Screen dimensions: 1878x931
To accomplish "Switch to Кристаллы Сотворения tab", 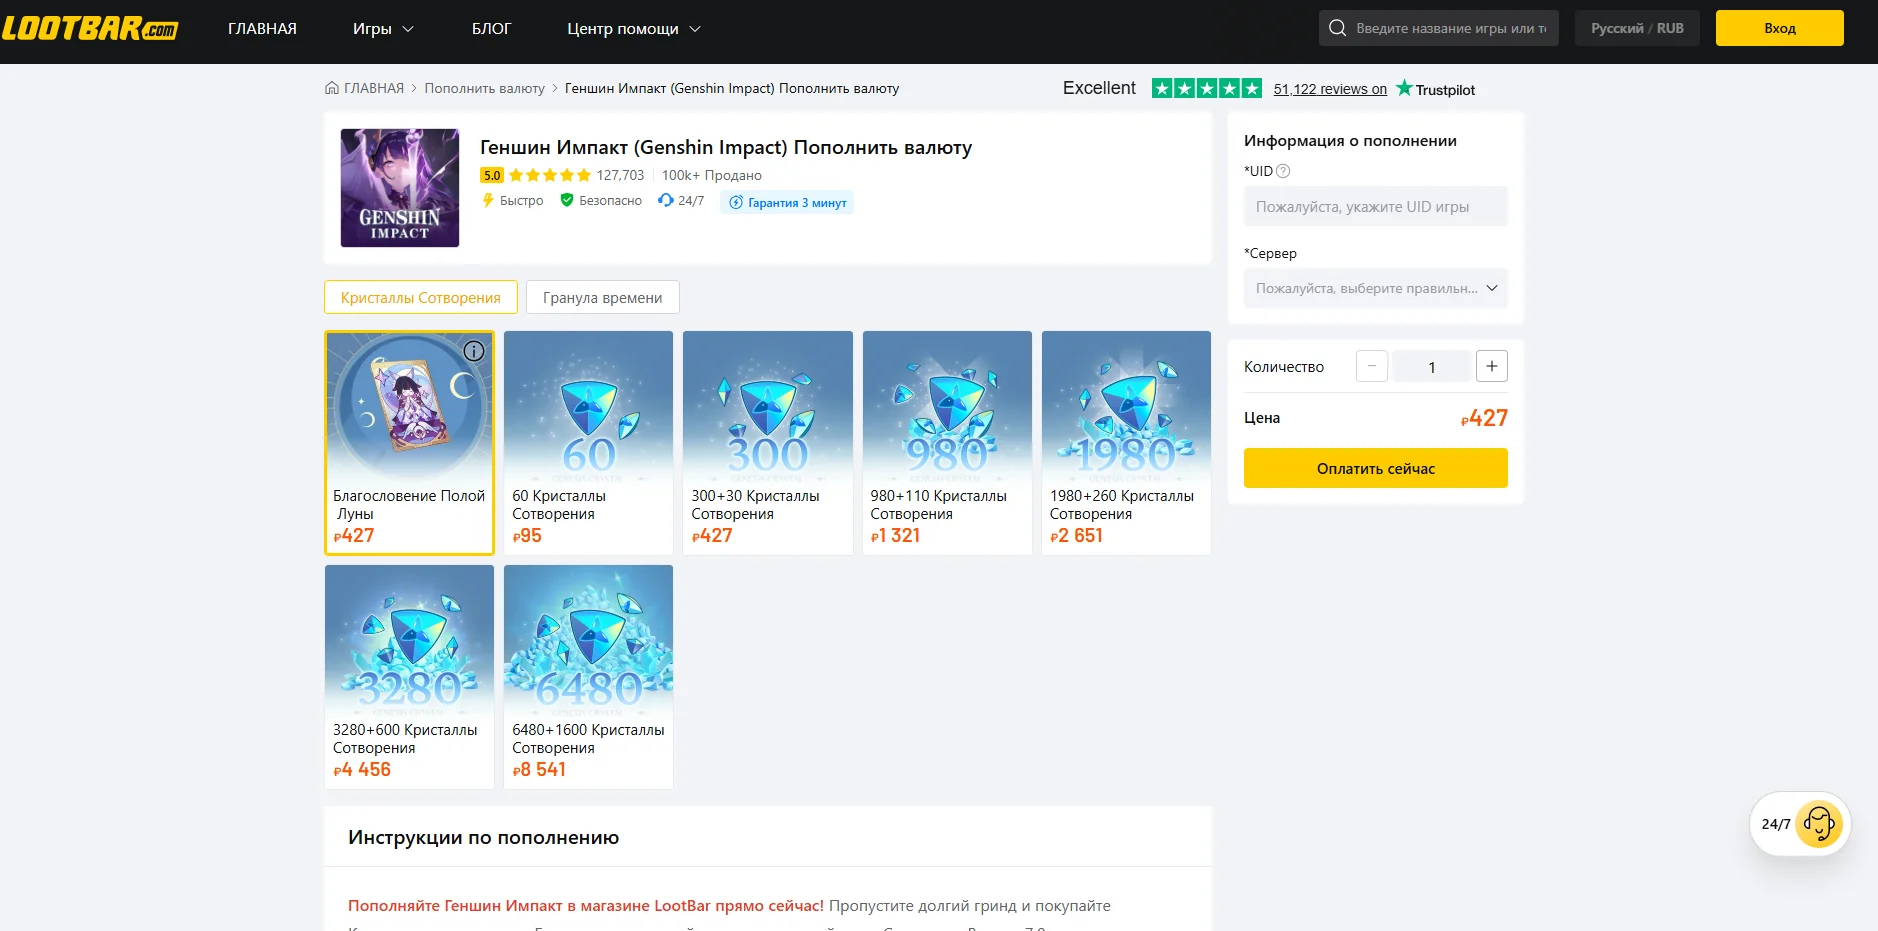I will 421,297.
